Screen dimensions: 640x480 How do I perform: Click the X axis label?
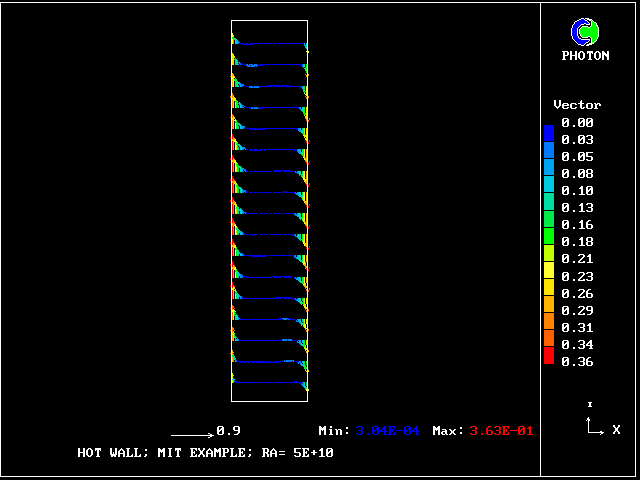(x=616, y=430)
